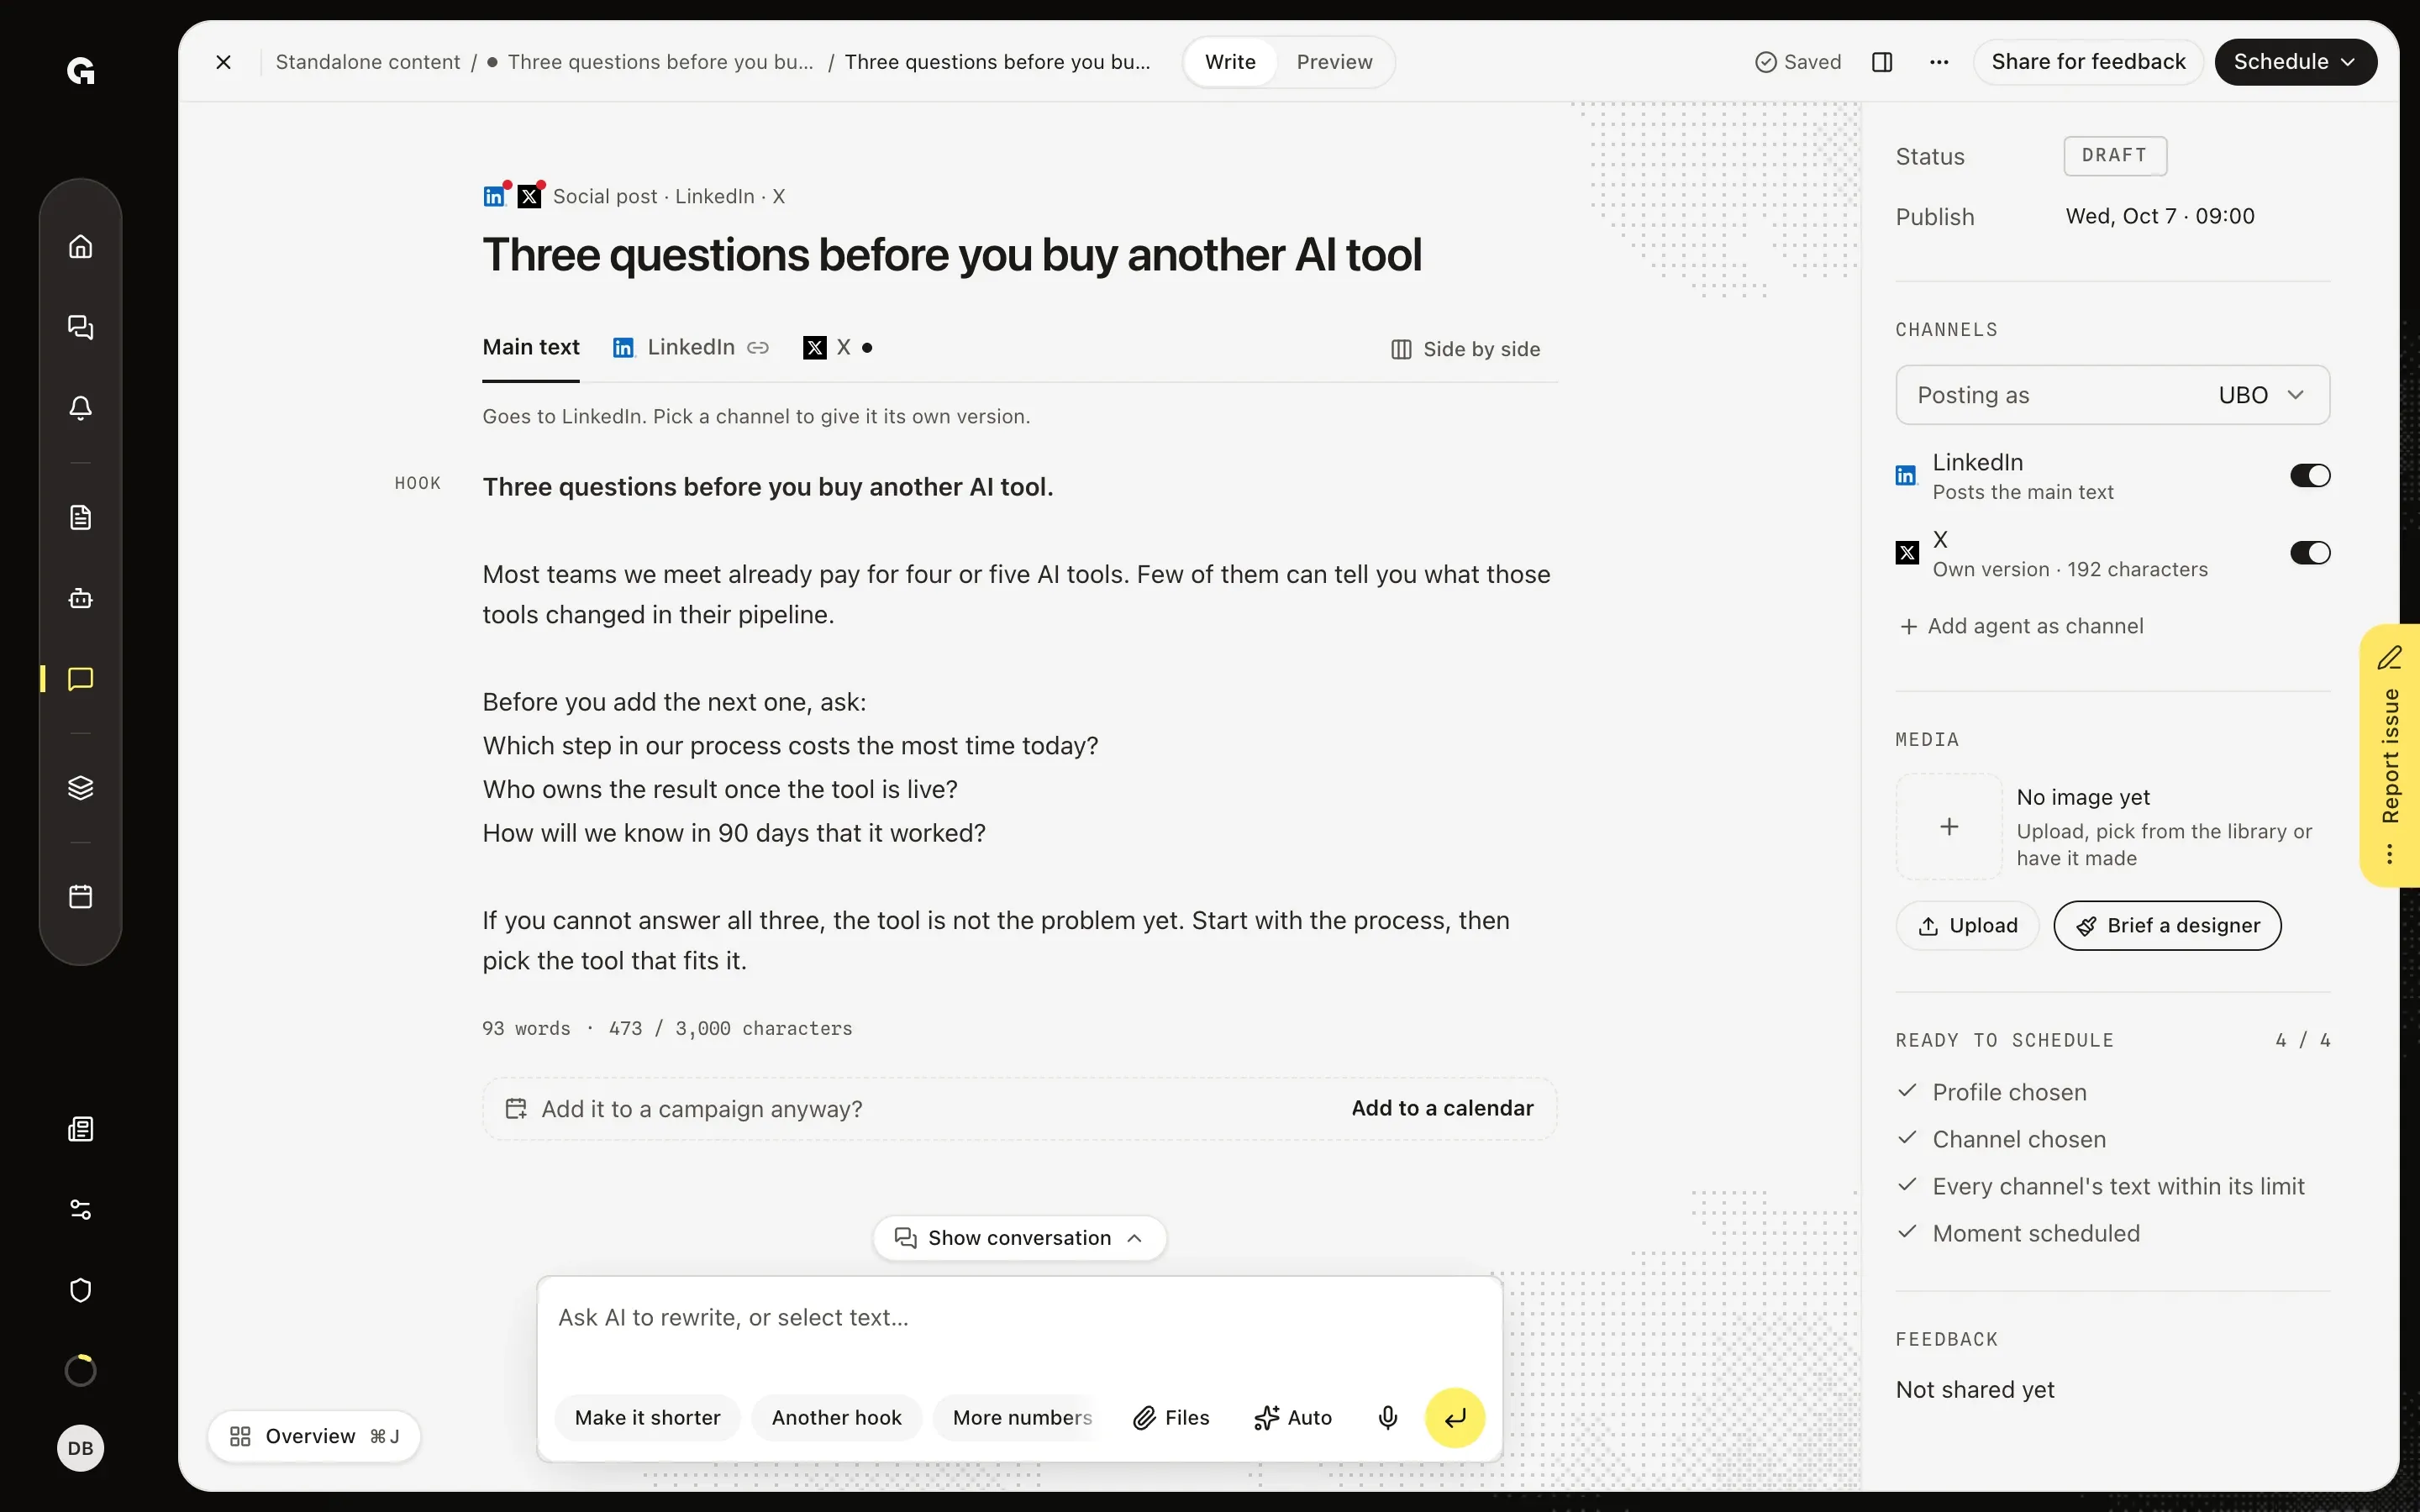This screenshot has width=2420, height=1512.
Task: Select the Main text tab
Action: pyautogui.click(x=531, y=347)
